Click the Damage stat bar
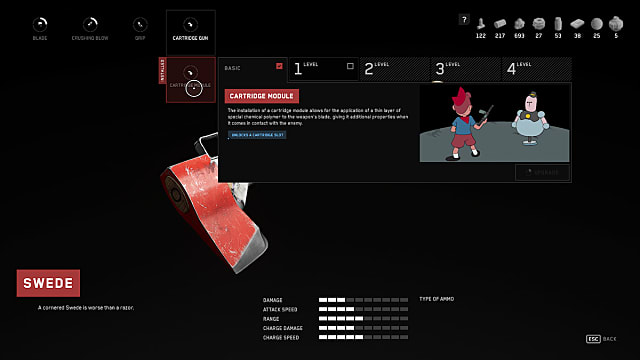The height and width of the screenshot is (360, 640). pyautogui.click(x=363, y=300)
